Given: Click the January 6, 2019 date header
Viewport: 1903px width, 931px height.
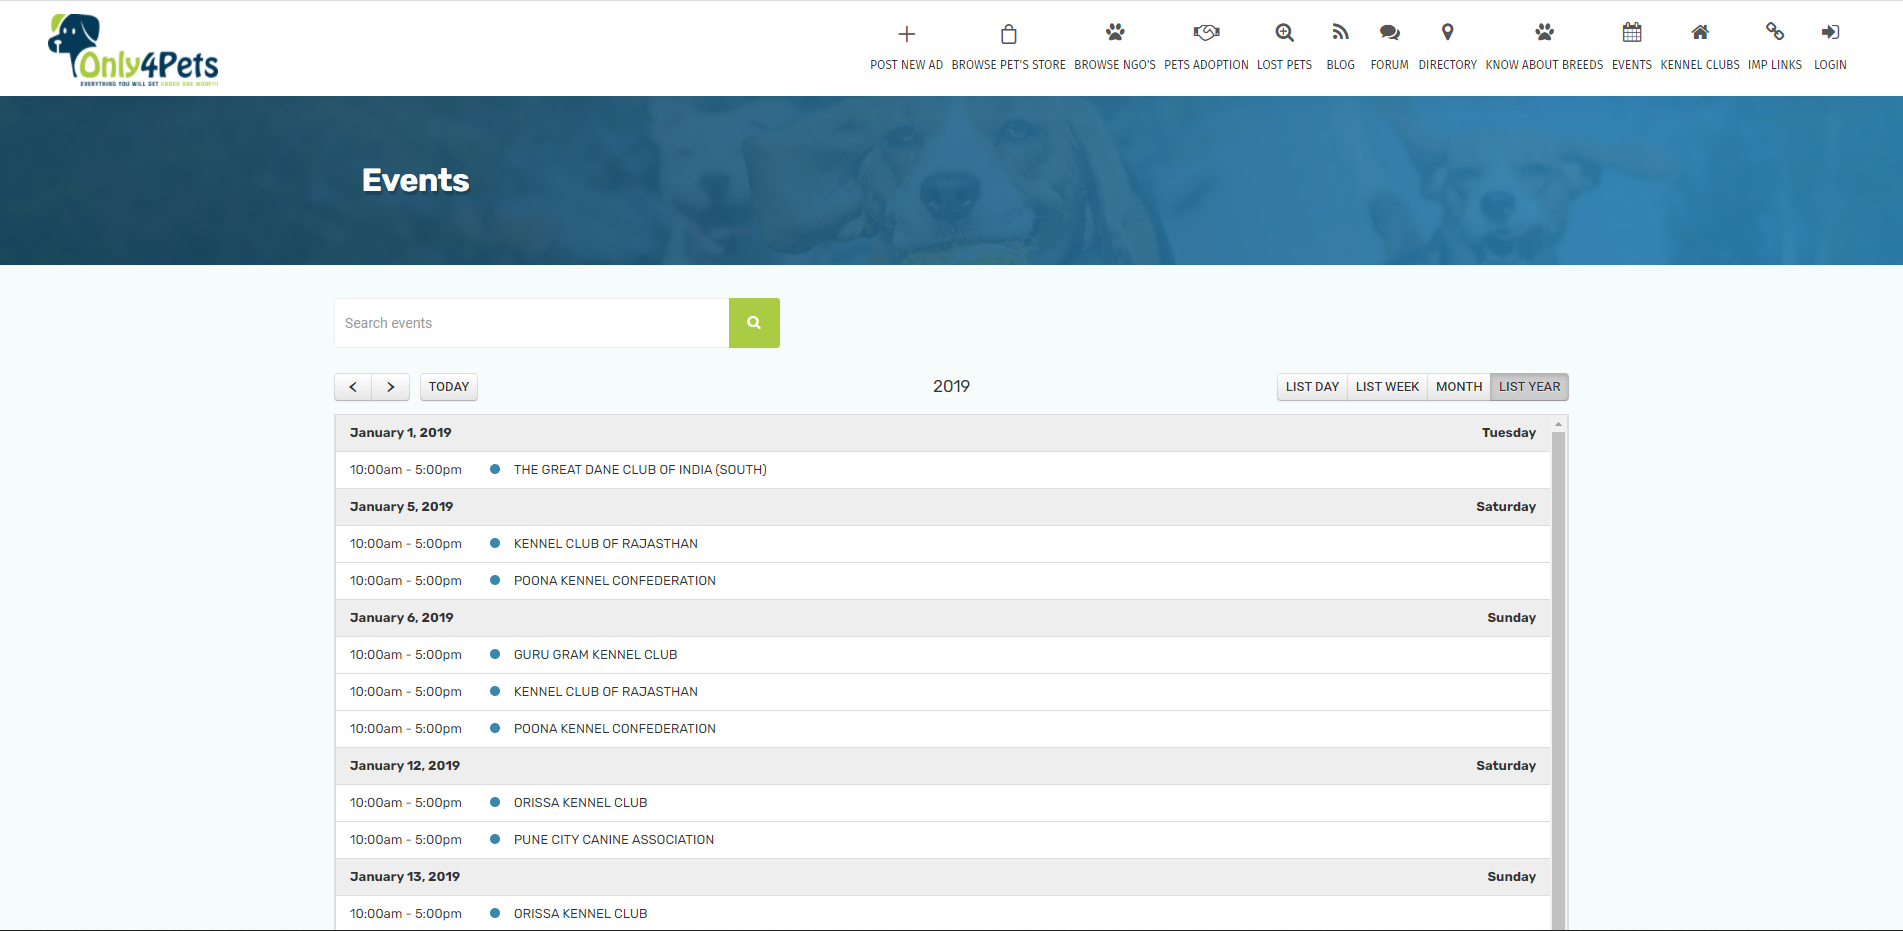Looking at the screenshot, I should point(401,618).
